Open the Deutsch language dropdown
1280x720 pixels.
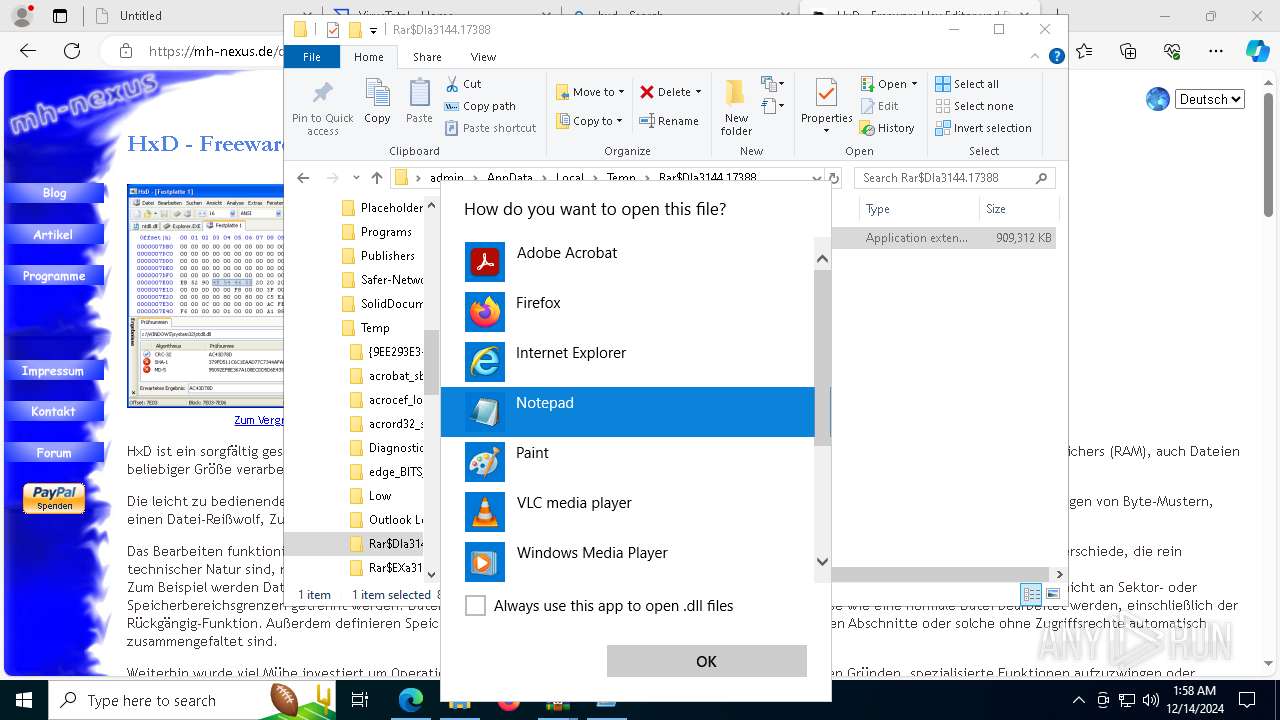click(x=1209, y=99)
